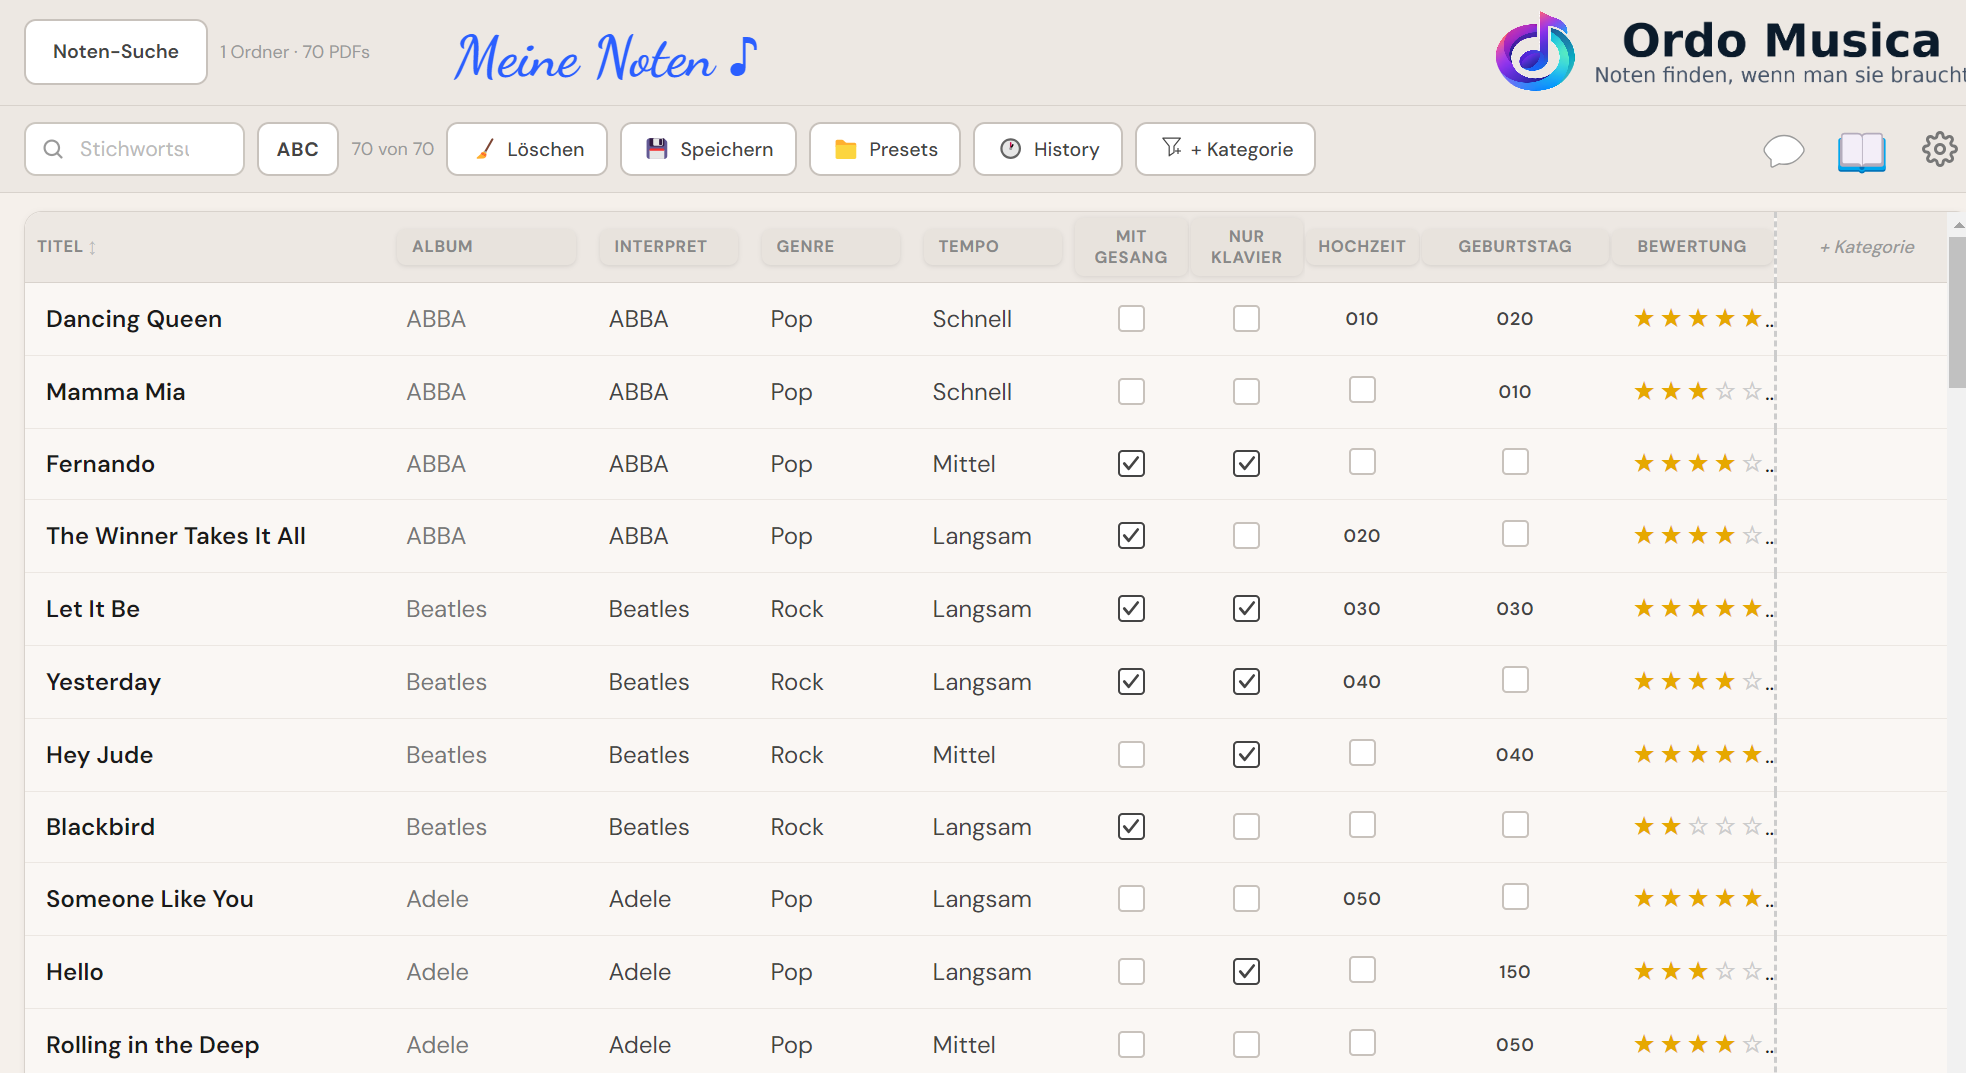
Task: Click the Geburtstag value 150 for Hello
Action: pyautogui.click(x=1515, y=971)
